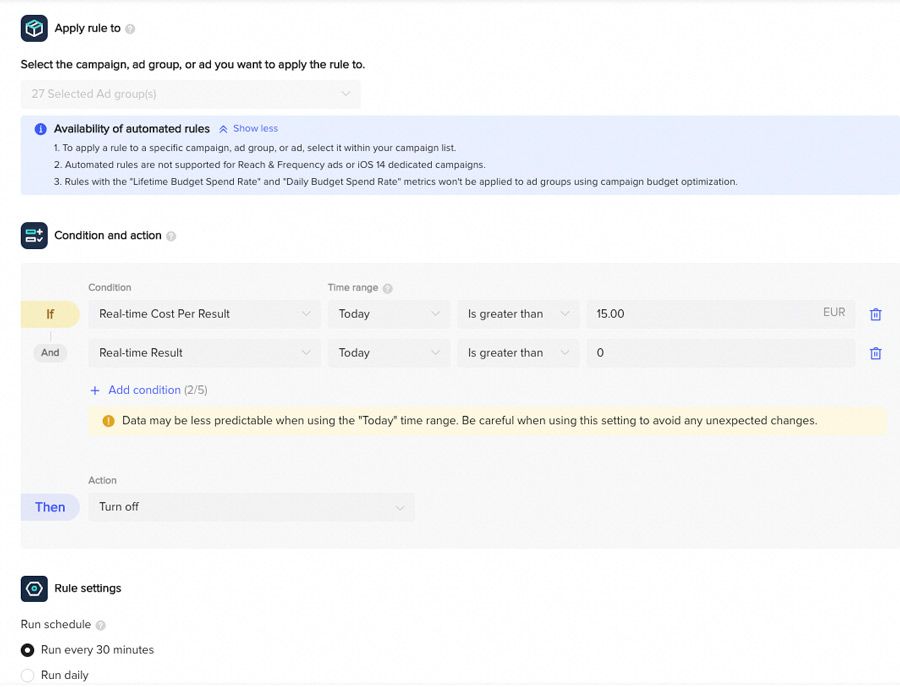Click the Time range help icon
Viewport: 900px width, 687px height.
(x=388, y=288)
